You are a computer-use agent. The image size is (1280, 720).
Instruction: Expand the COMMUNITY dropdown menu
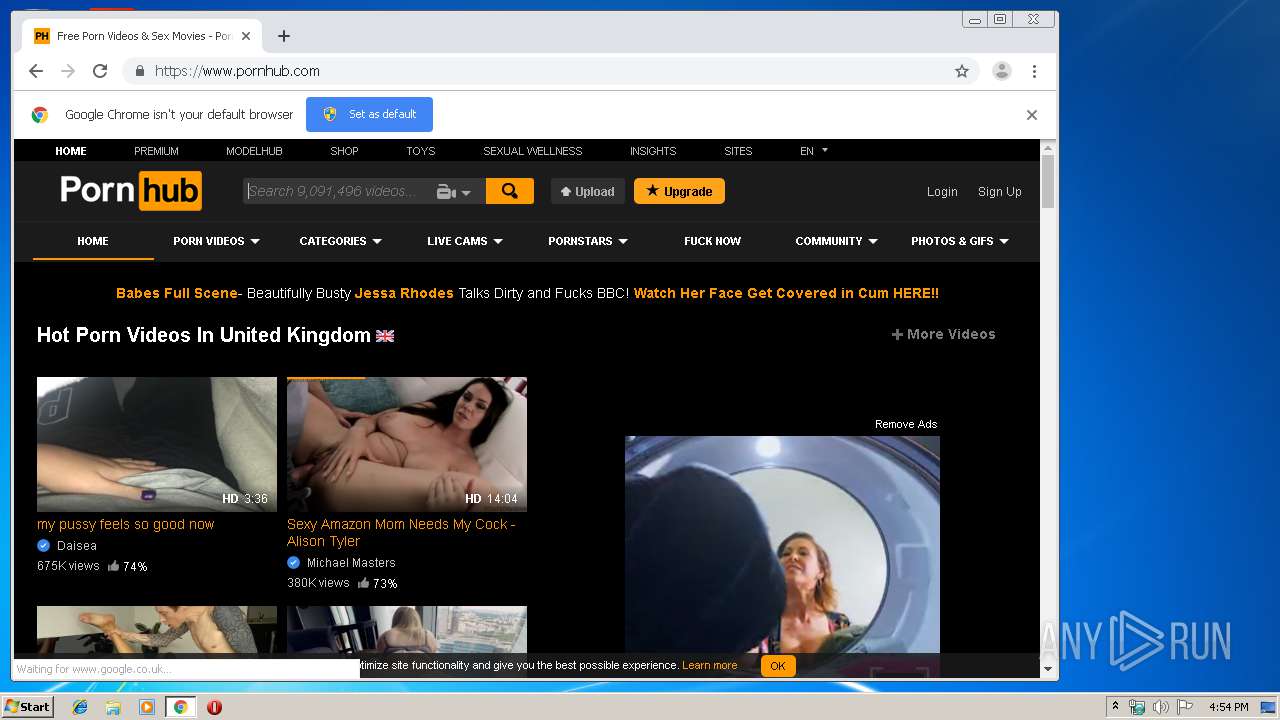837,241
